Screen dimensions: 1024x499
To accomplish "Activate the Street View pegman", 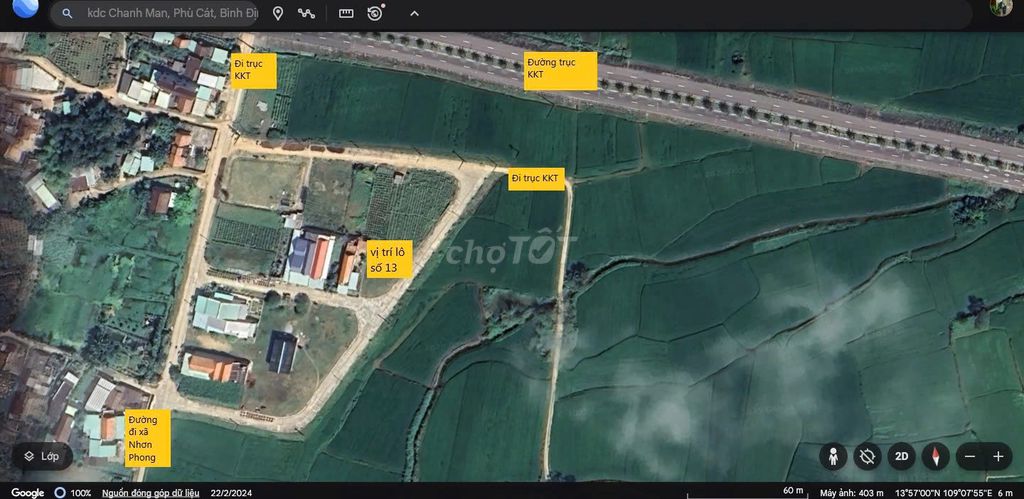I will pyautogui.click(x=832, y=456).
